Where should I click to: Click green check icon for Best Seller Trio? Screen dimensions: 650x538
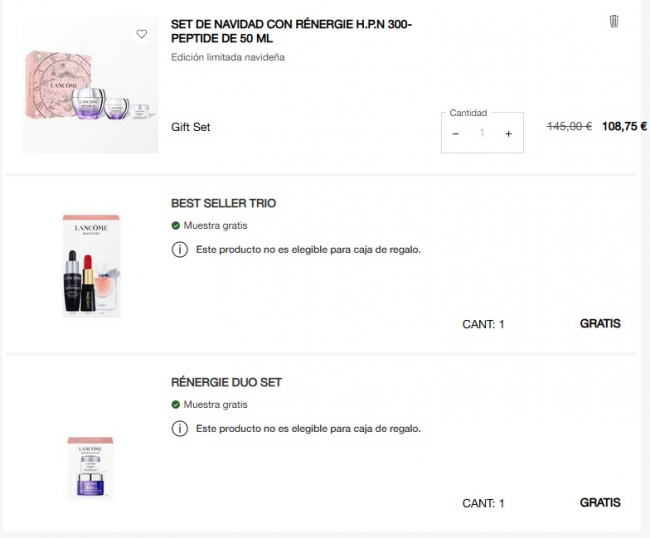(176, 226)
